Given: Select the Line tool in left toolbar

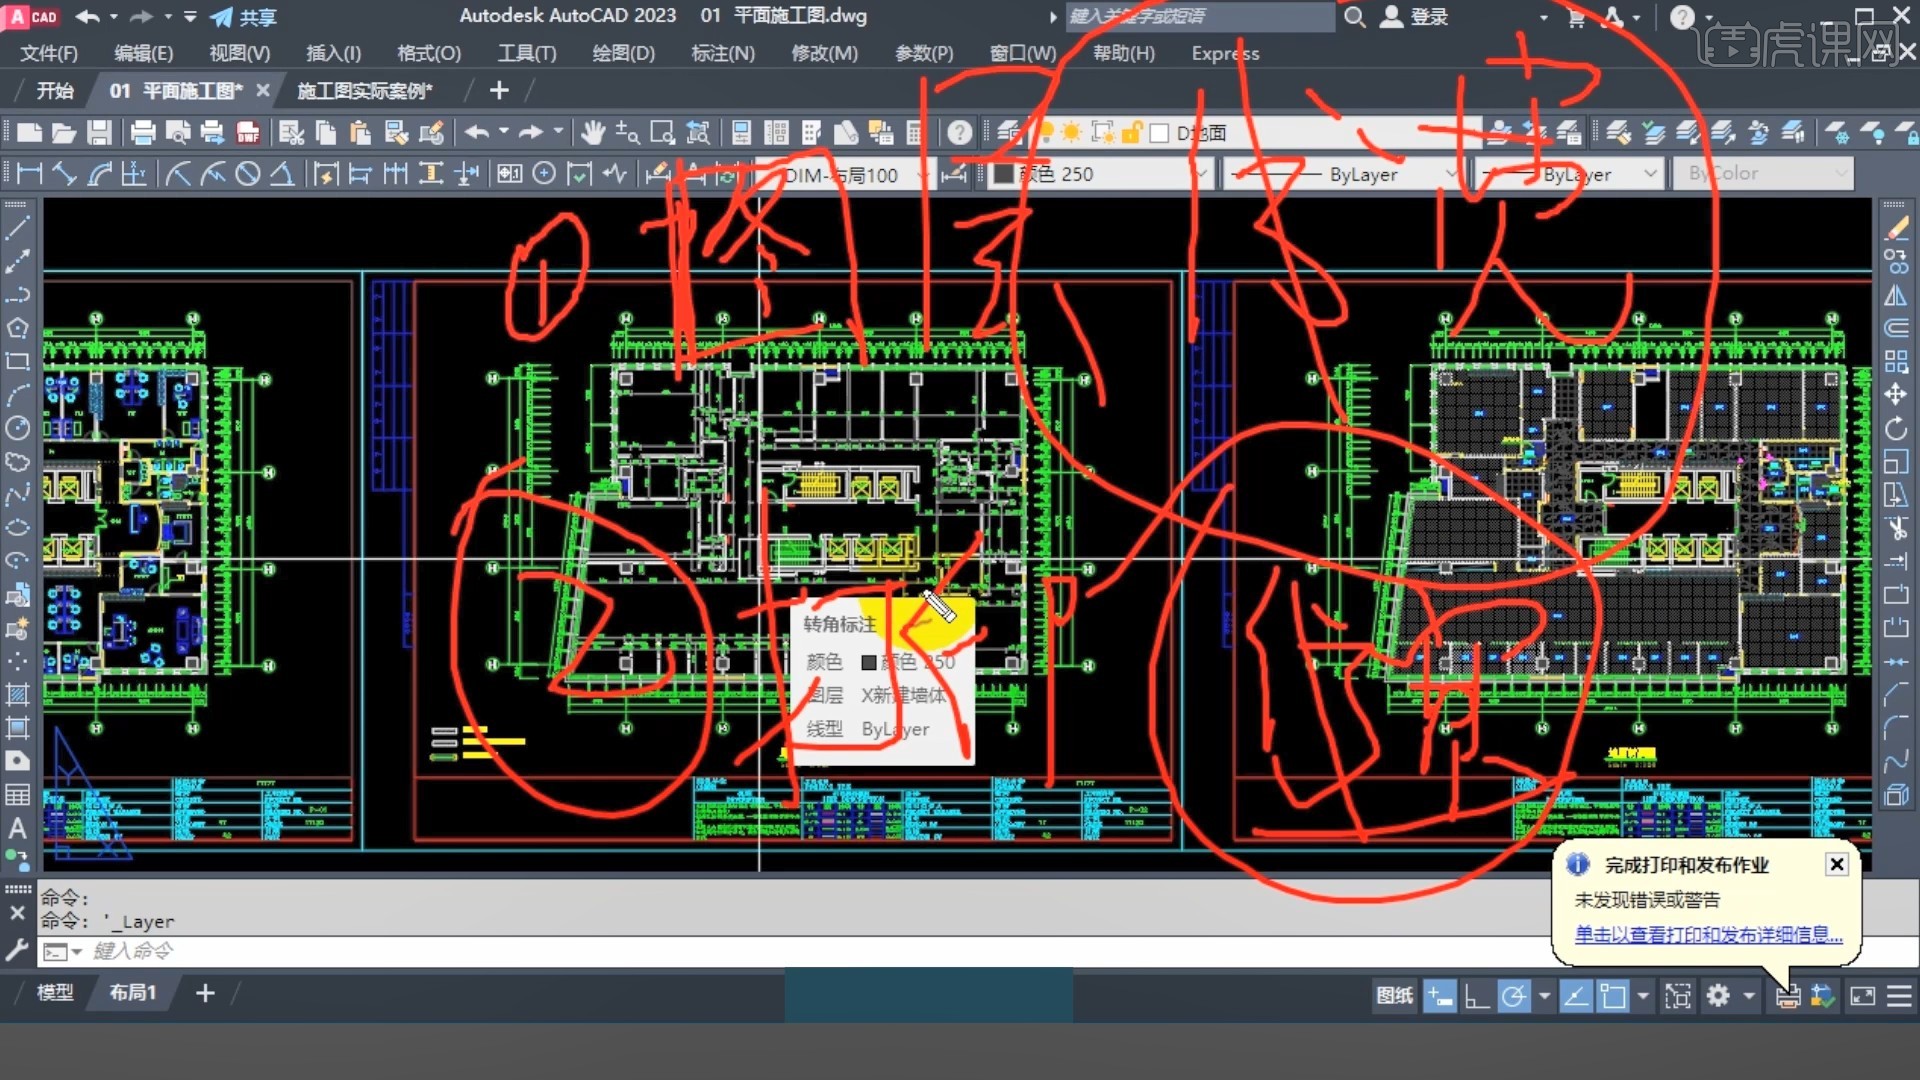Looking at the screenshot, I should pyautogui.click(x=18, y=228).
